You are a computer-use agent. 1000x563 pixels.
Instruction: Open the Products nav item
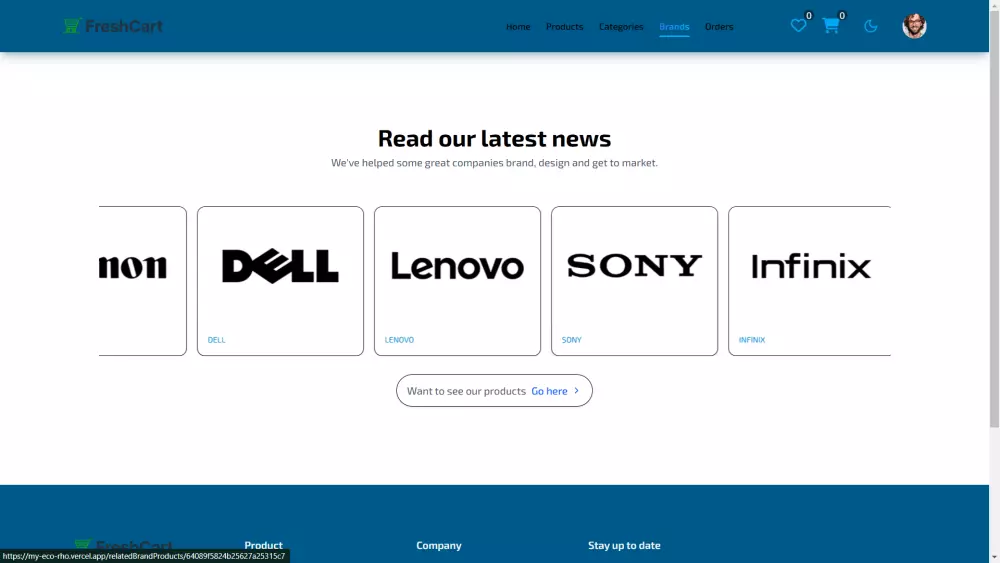tap(564, 27)
